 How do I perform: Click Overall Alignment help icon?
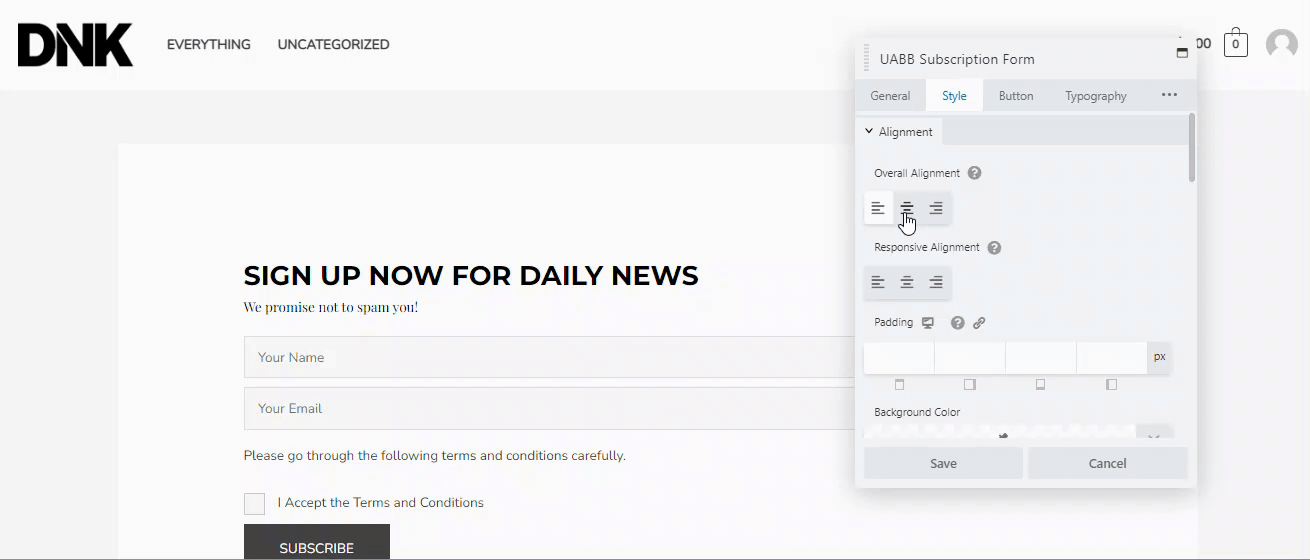point(974,173)
